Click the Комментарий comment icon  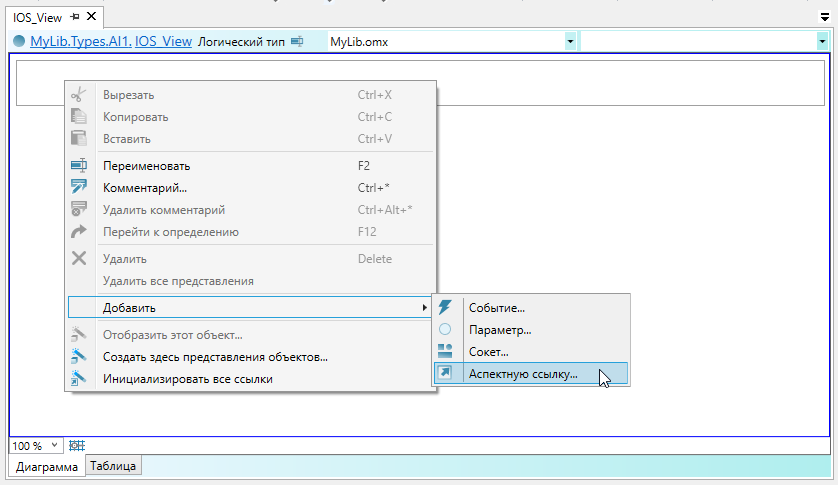click(79, 187)
